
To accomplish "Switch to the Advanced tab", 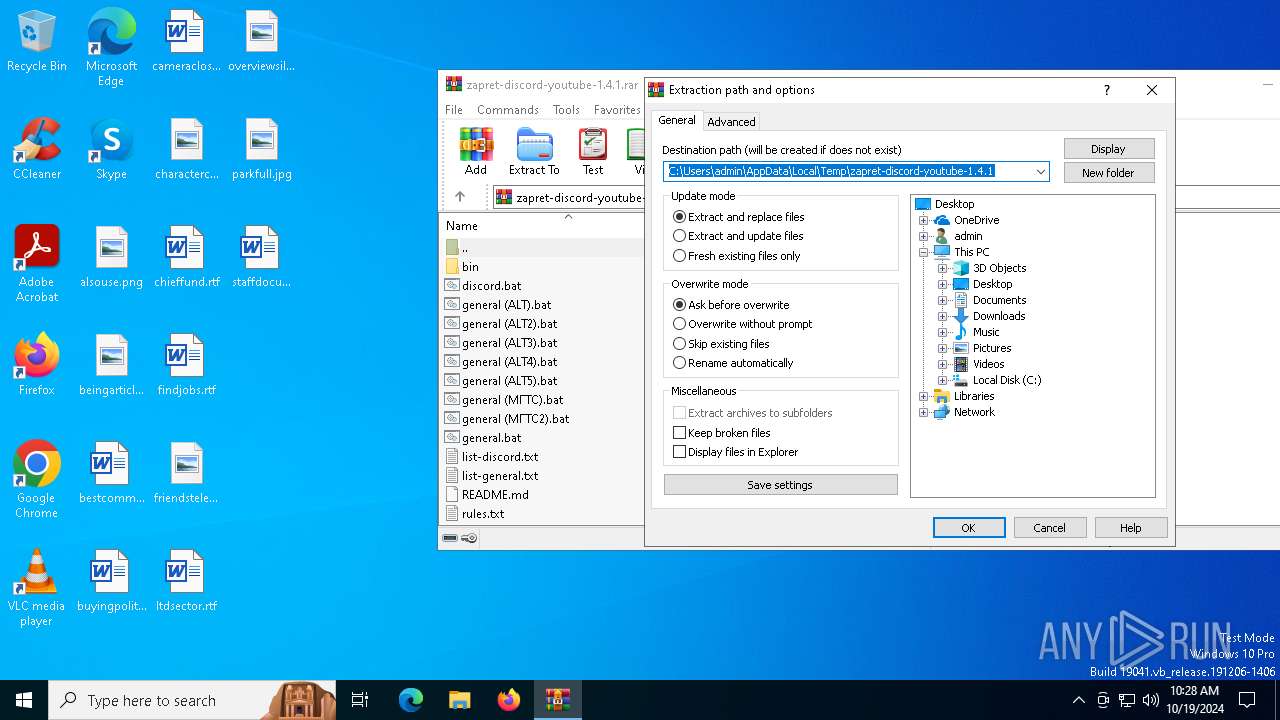I will [x=731, y=122].
